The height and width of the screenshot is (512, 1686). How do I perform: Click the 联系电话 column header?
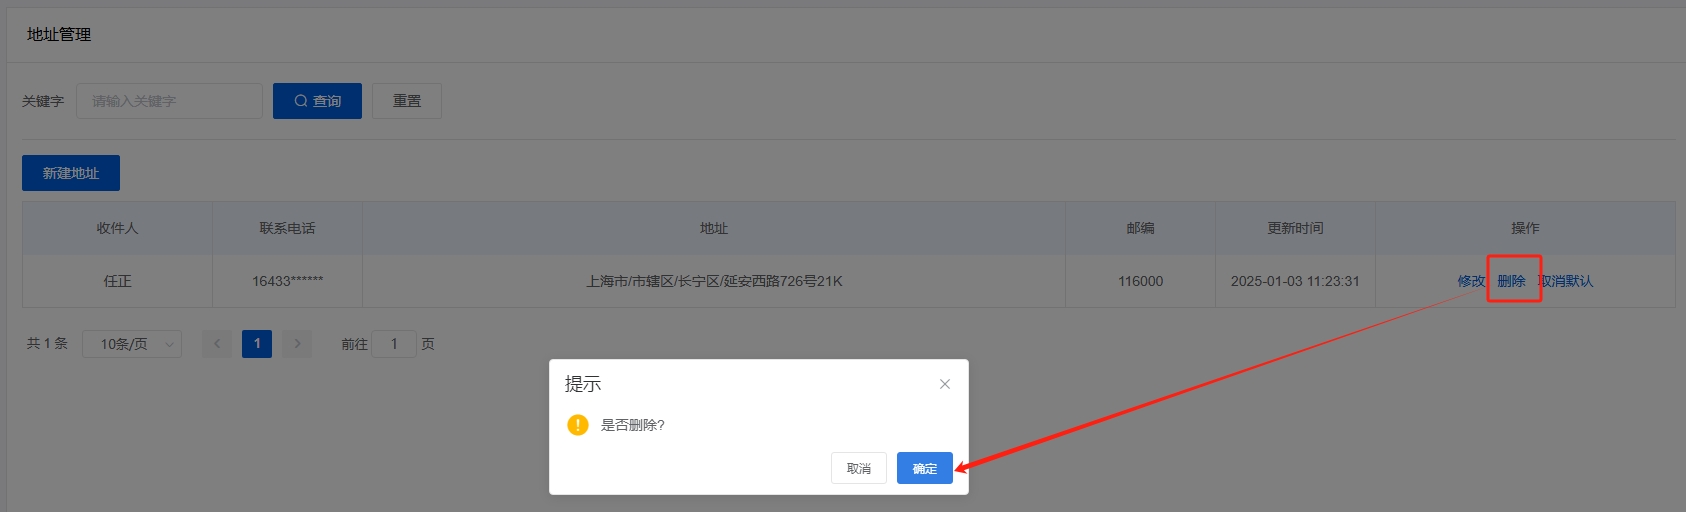point(288,228)
